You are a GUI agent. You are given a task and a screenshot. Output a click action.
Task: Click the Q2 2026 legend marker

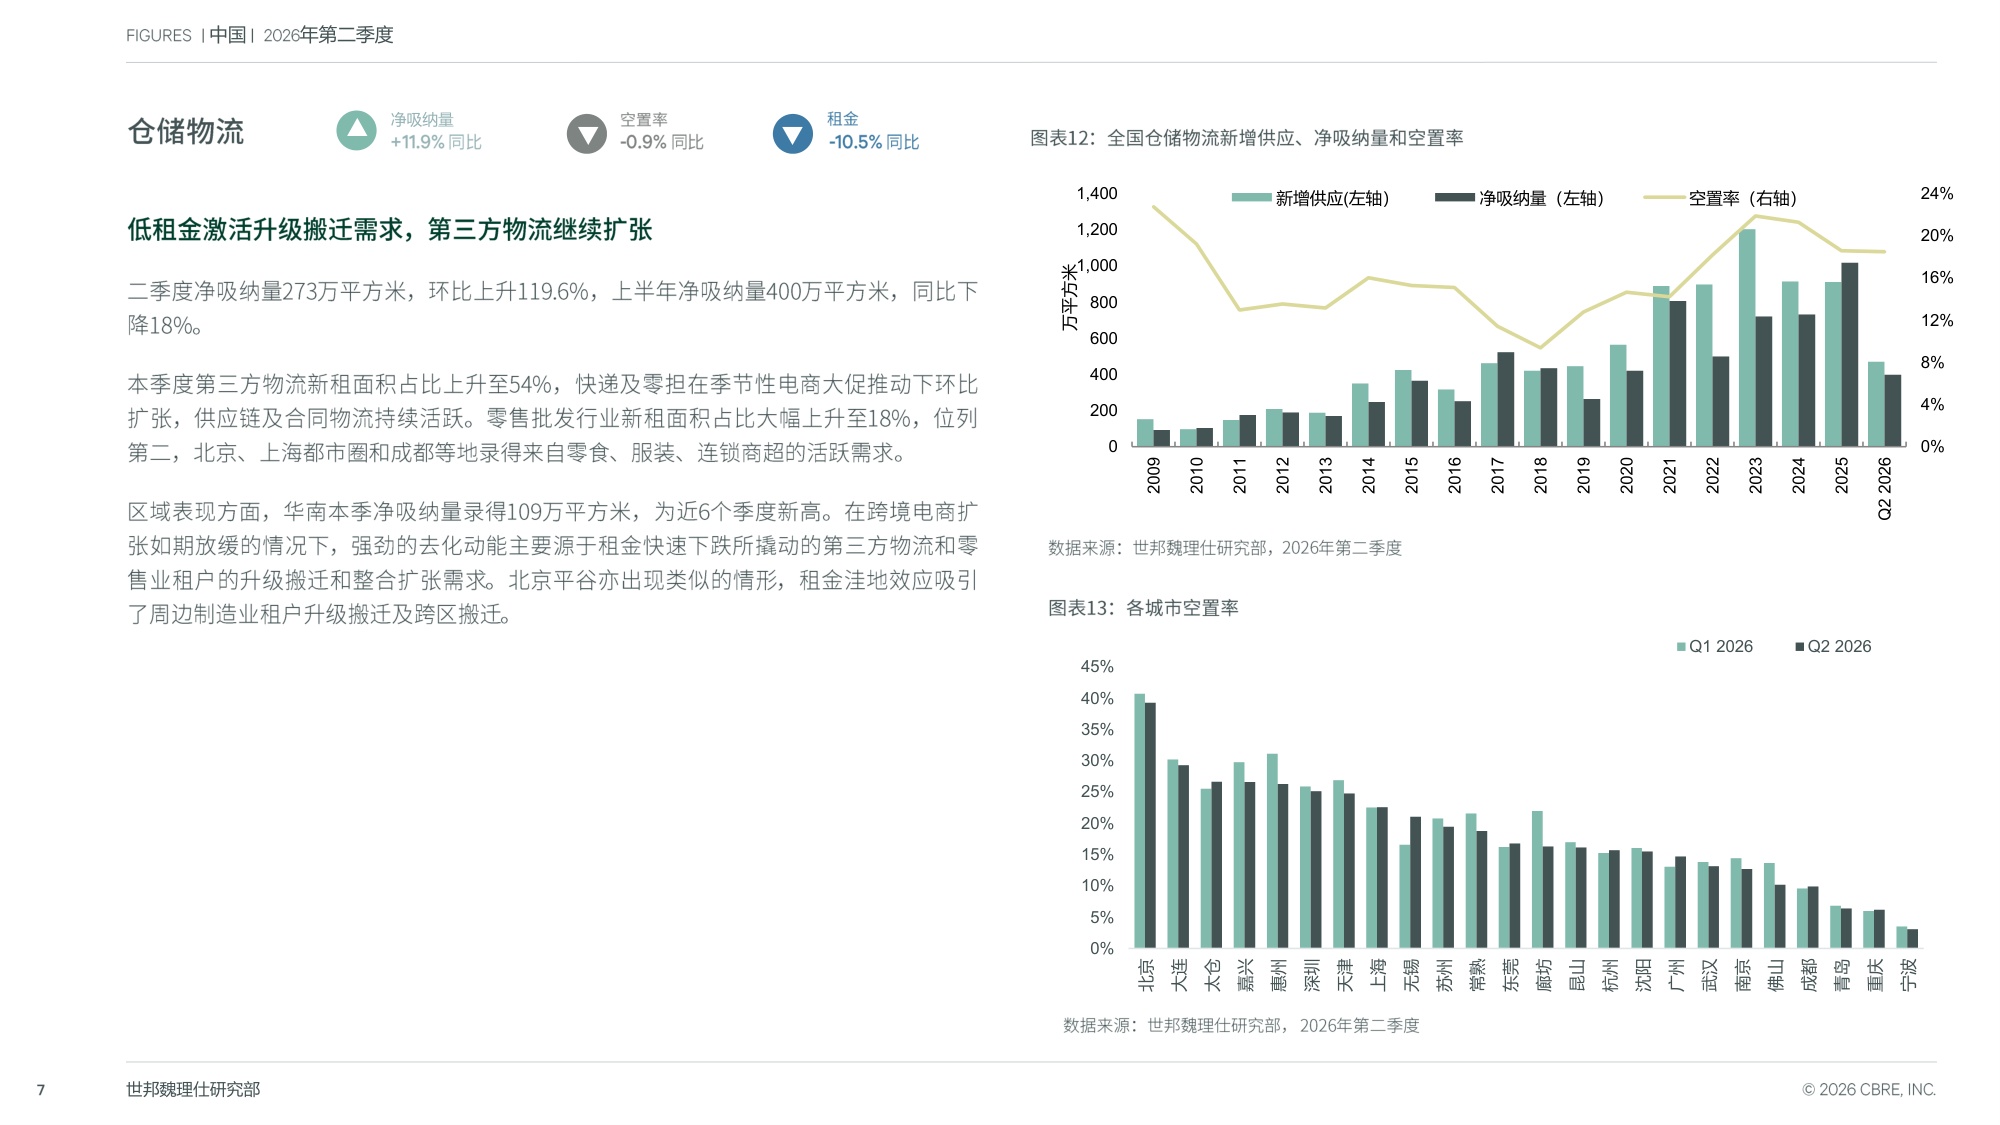coord(1800,647)
